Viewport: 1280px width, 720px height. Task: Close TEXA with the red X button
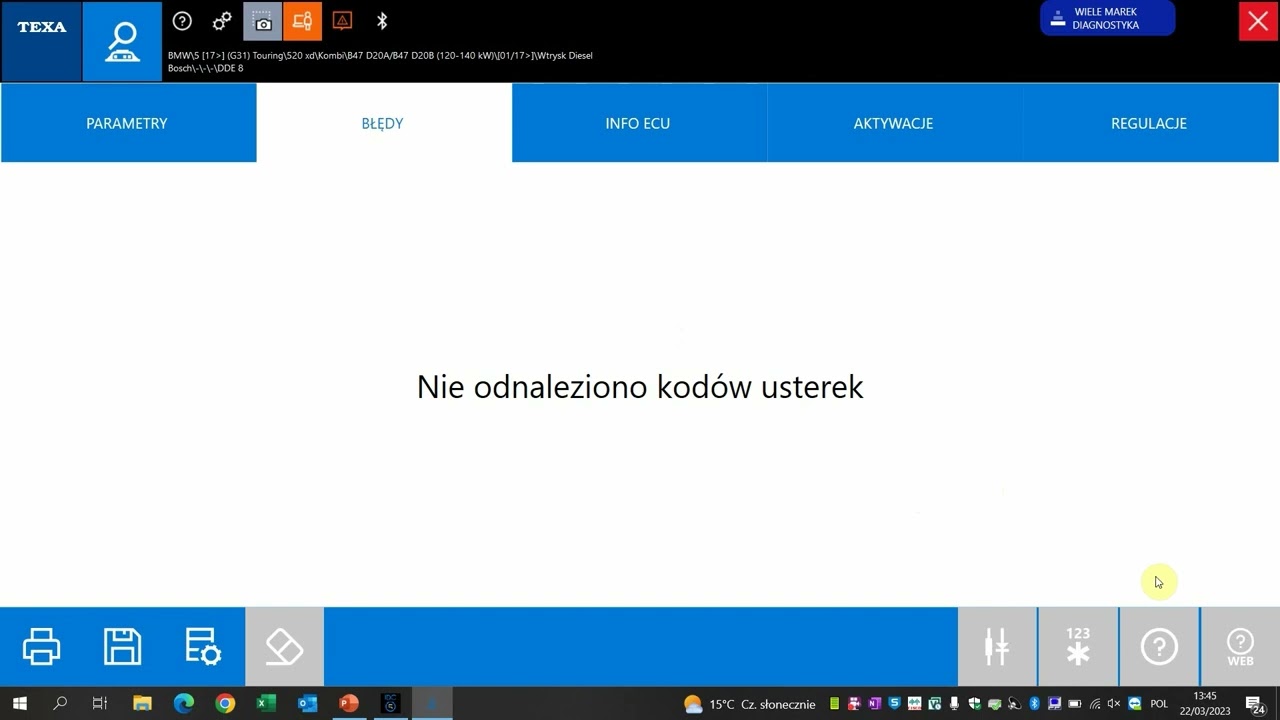1258,21
